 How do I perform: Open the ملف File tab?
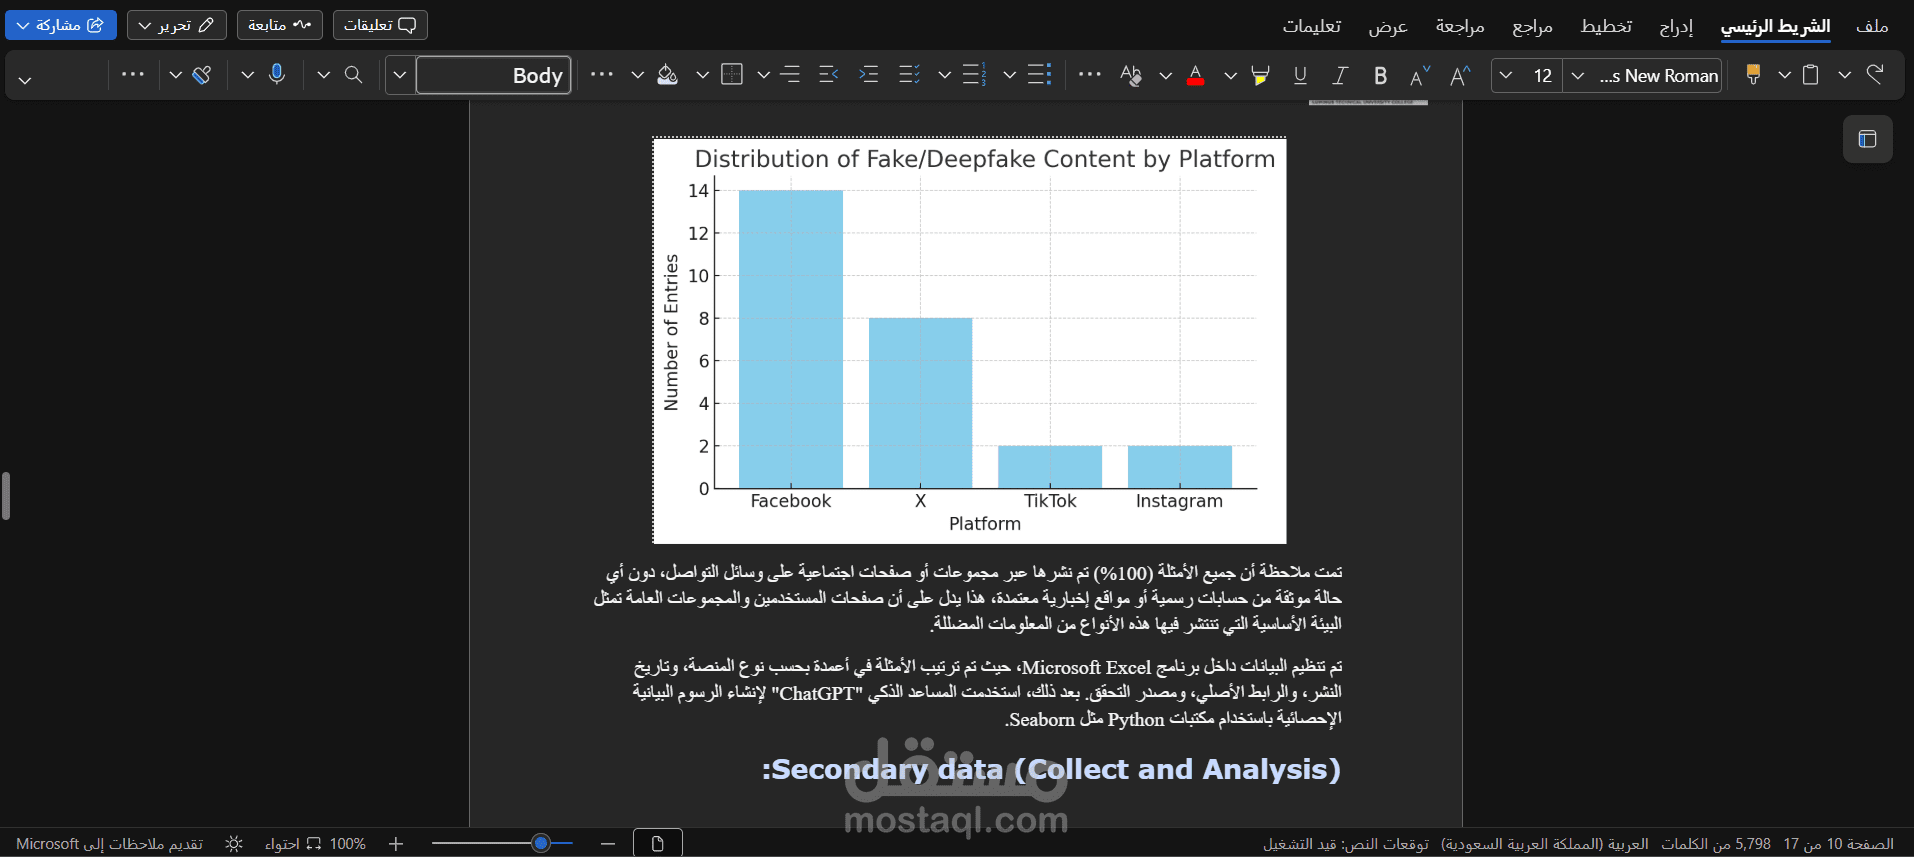(1872, 26)
